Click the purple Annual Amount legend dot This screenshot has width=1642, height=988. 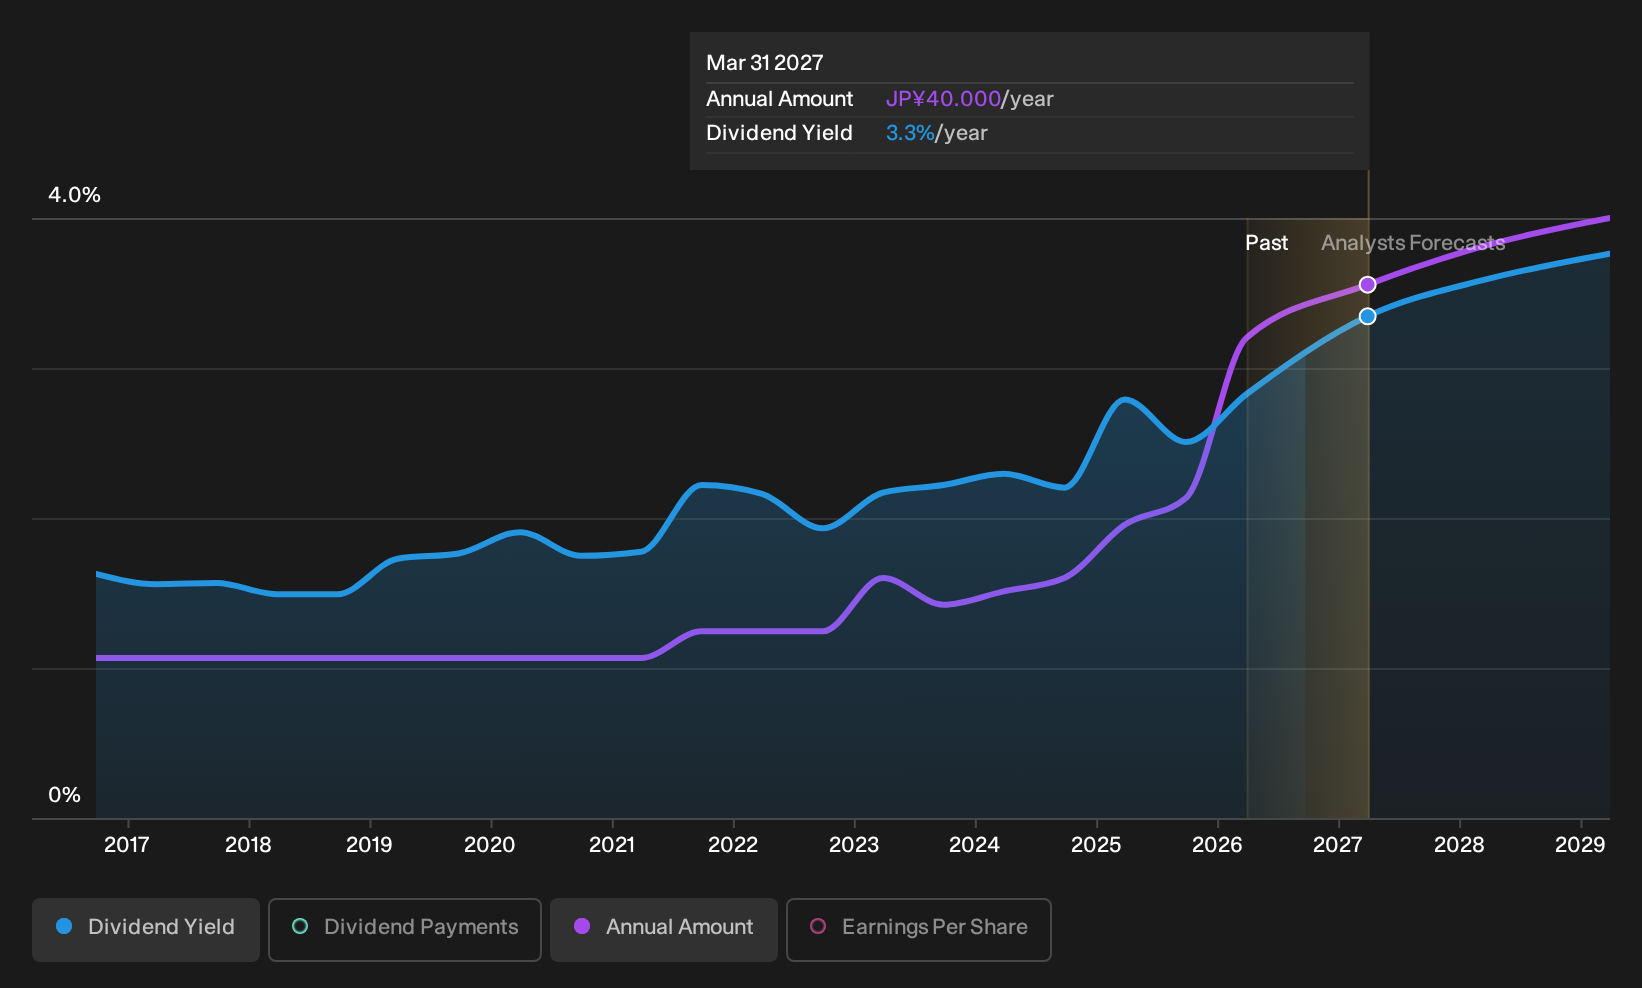582,927
